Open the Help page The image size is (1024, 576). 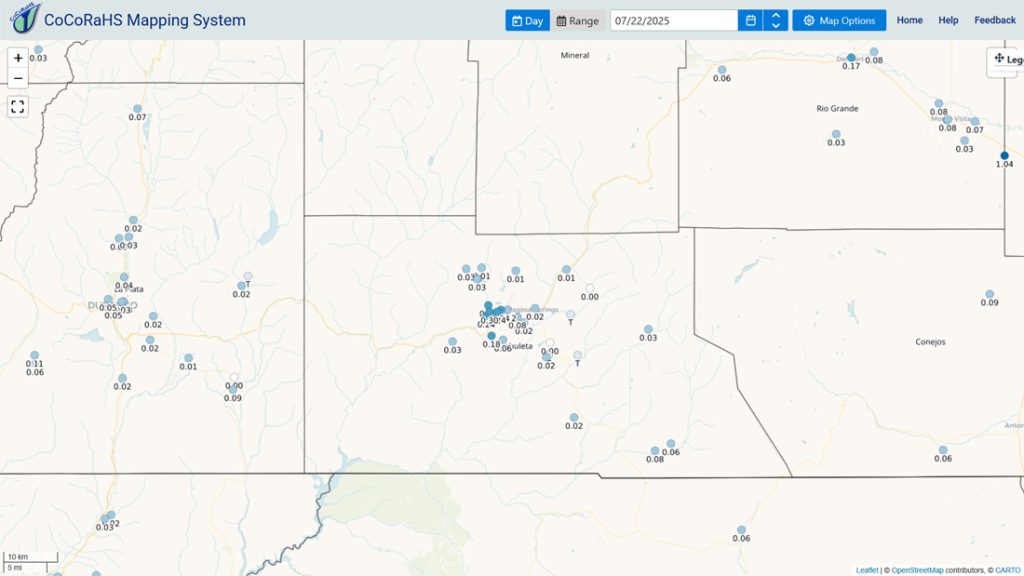click(948, 20)
